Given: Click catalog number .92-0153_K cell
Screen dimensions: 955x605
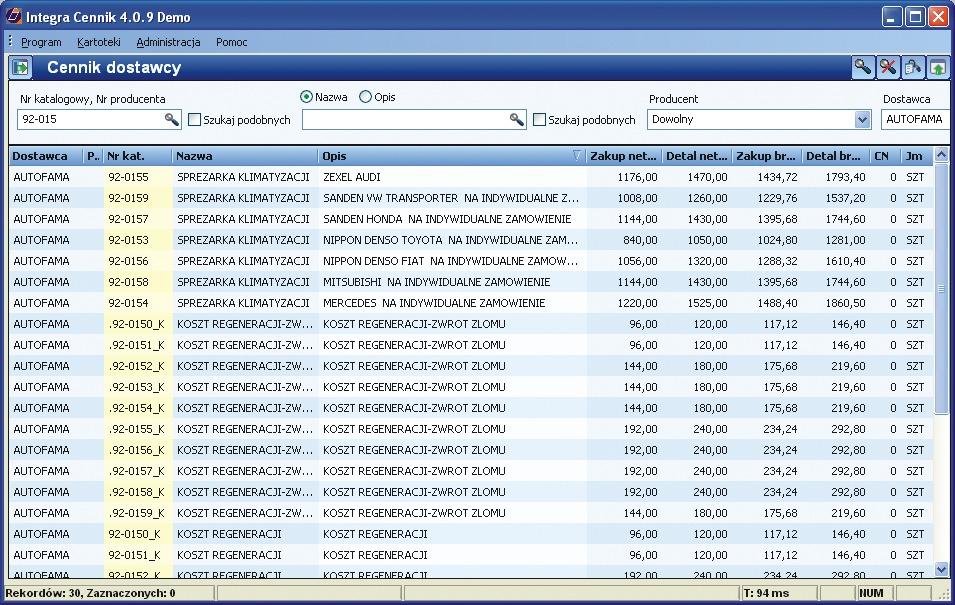Looking at the screenshot, I should coord(137,387).
